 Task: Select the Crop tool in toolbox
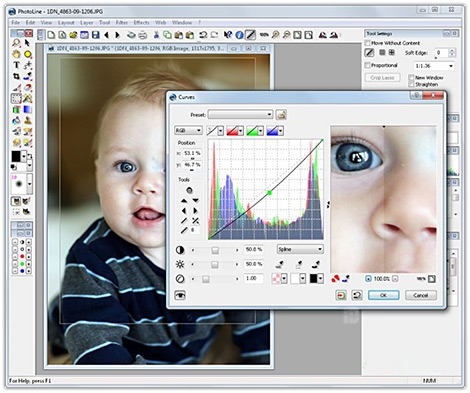coord(16,76)
